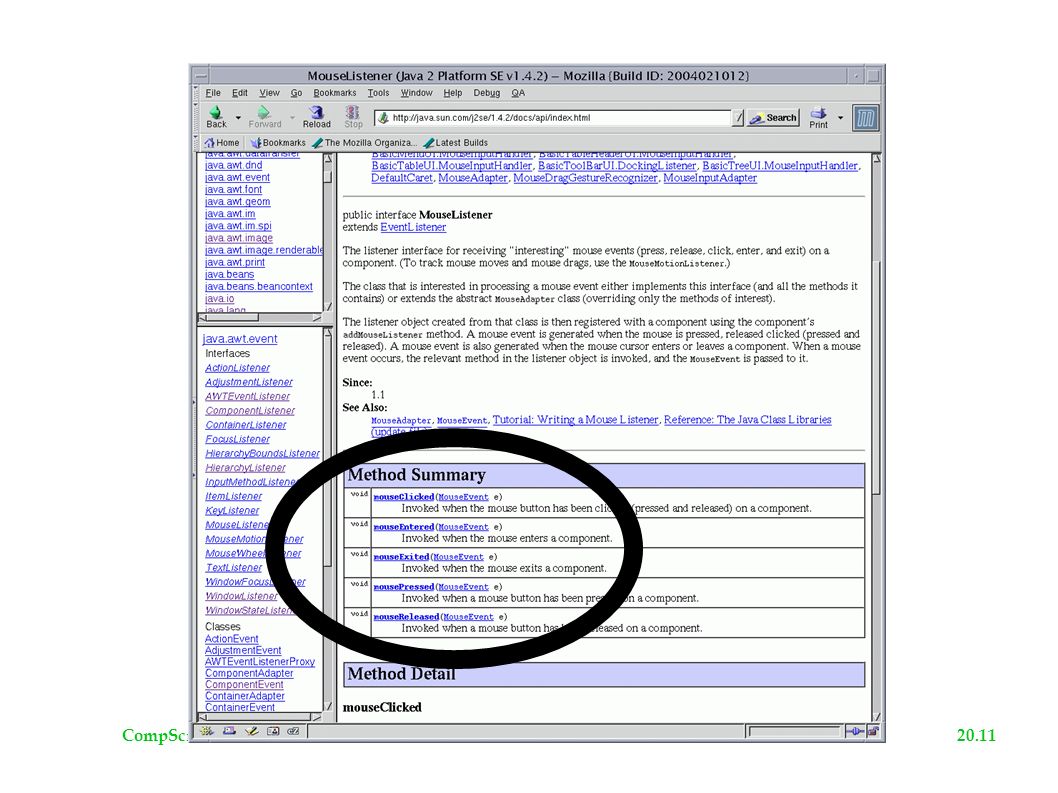This screenshot has width=1058, height=793.
Task: Open Mail from the status bar component icons
Action: tap(229, 731)
